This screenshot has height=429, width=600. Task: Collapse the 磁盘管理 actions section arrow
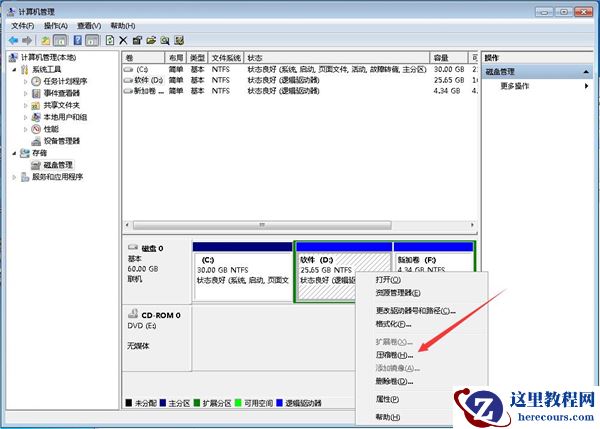(x=586, y=72)
